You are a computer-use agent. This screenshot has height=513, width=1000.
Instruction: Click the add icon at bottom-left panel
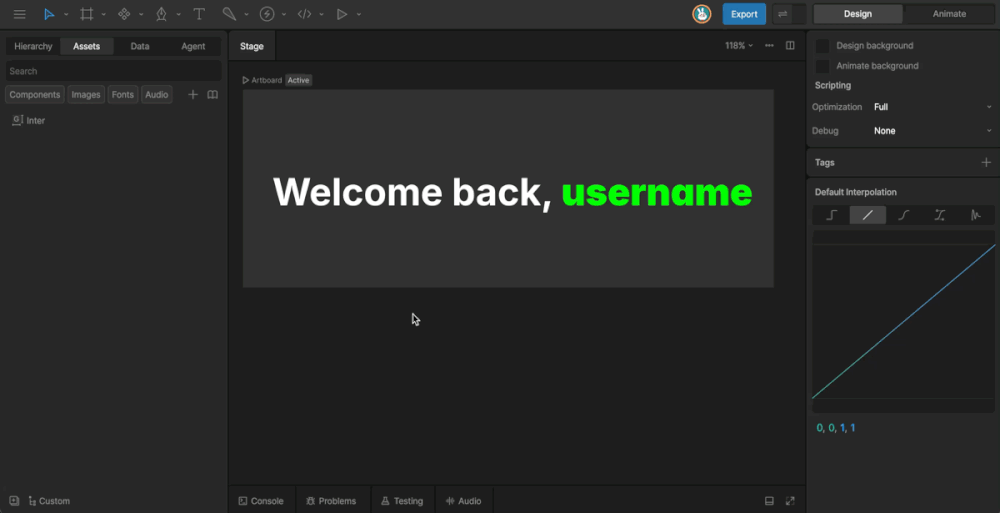pyautogui.click(x=14, y=501)
